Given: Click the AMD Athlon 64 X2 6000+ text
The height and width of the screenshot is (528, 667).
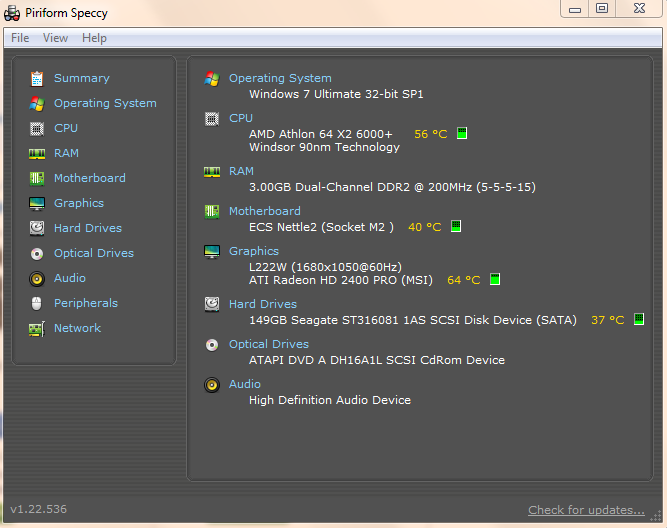Looking at the screenshot, I should tap(321, 134).
